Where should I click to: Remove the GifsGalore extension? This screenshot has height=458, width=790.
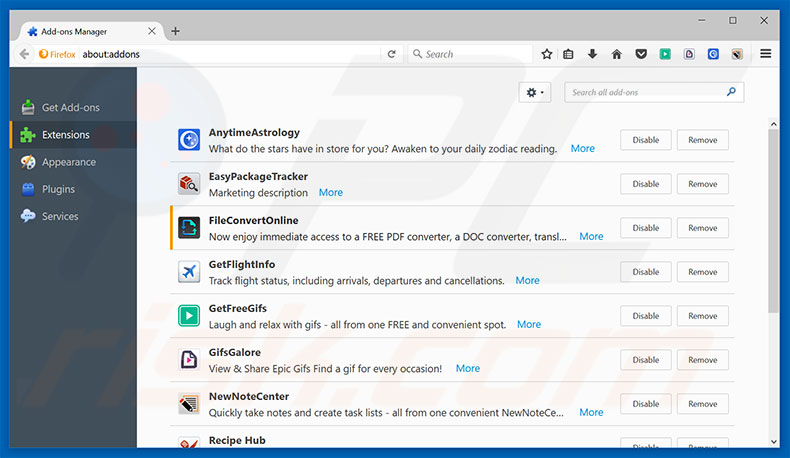(702, 360)
